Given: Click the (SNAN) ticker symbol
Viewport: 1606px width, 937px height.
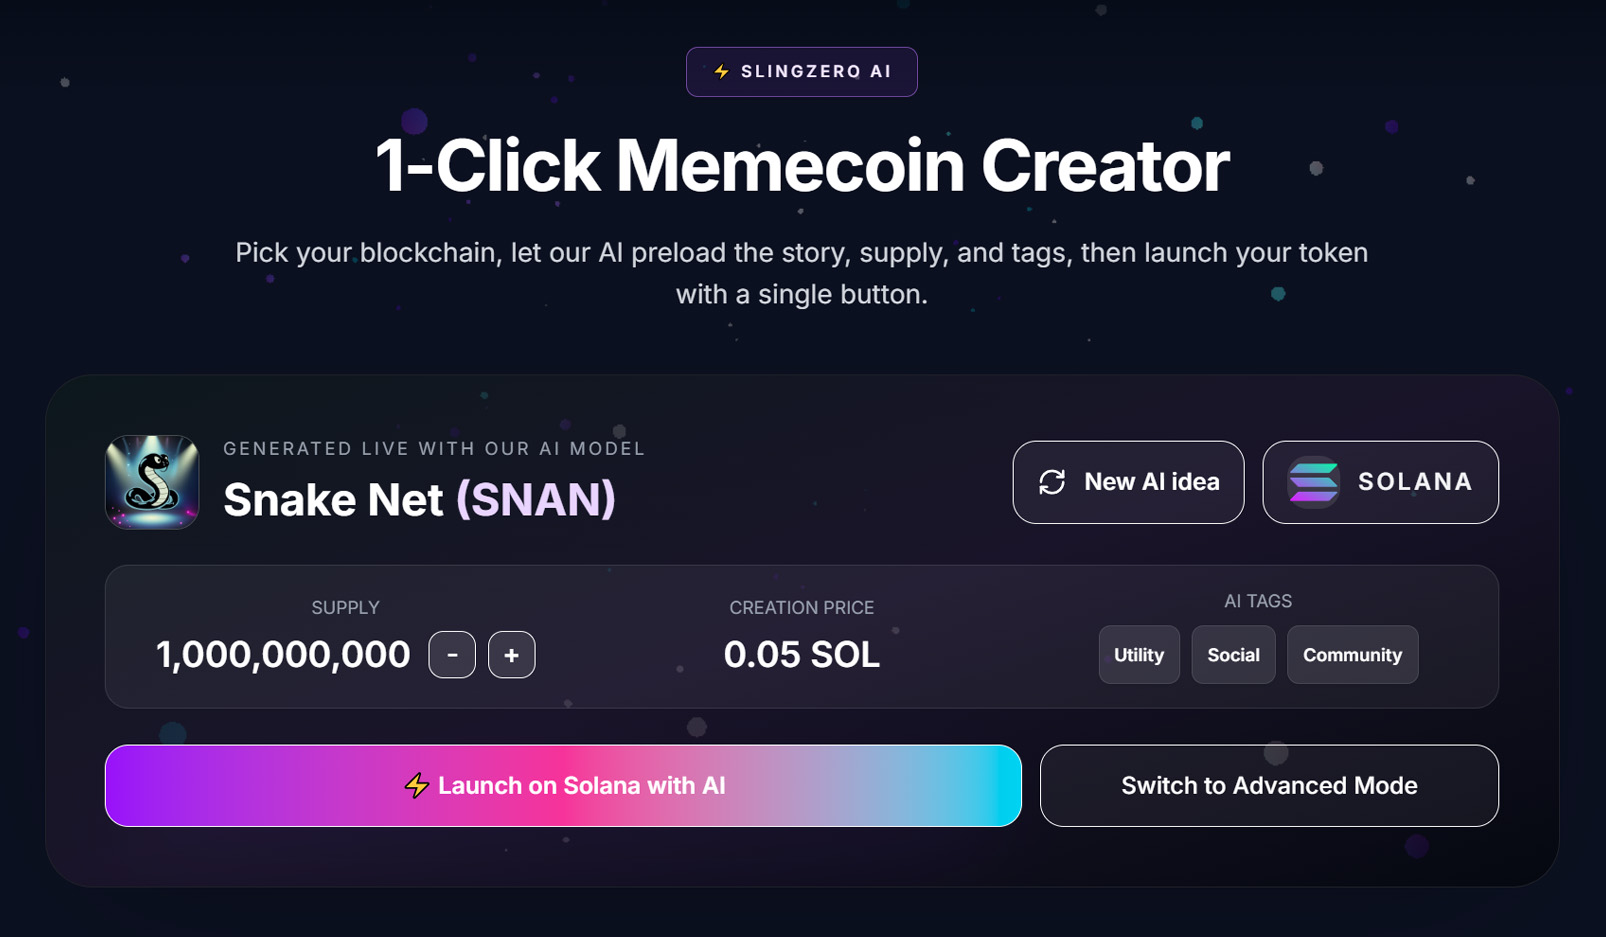Looking at the screenshot, I should (x=535, y=500).
